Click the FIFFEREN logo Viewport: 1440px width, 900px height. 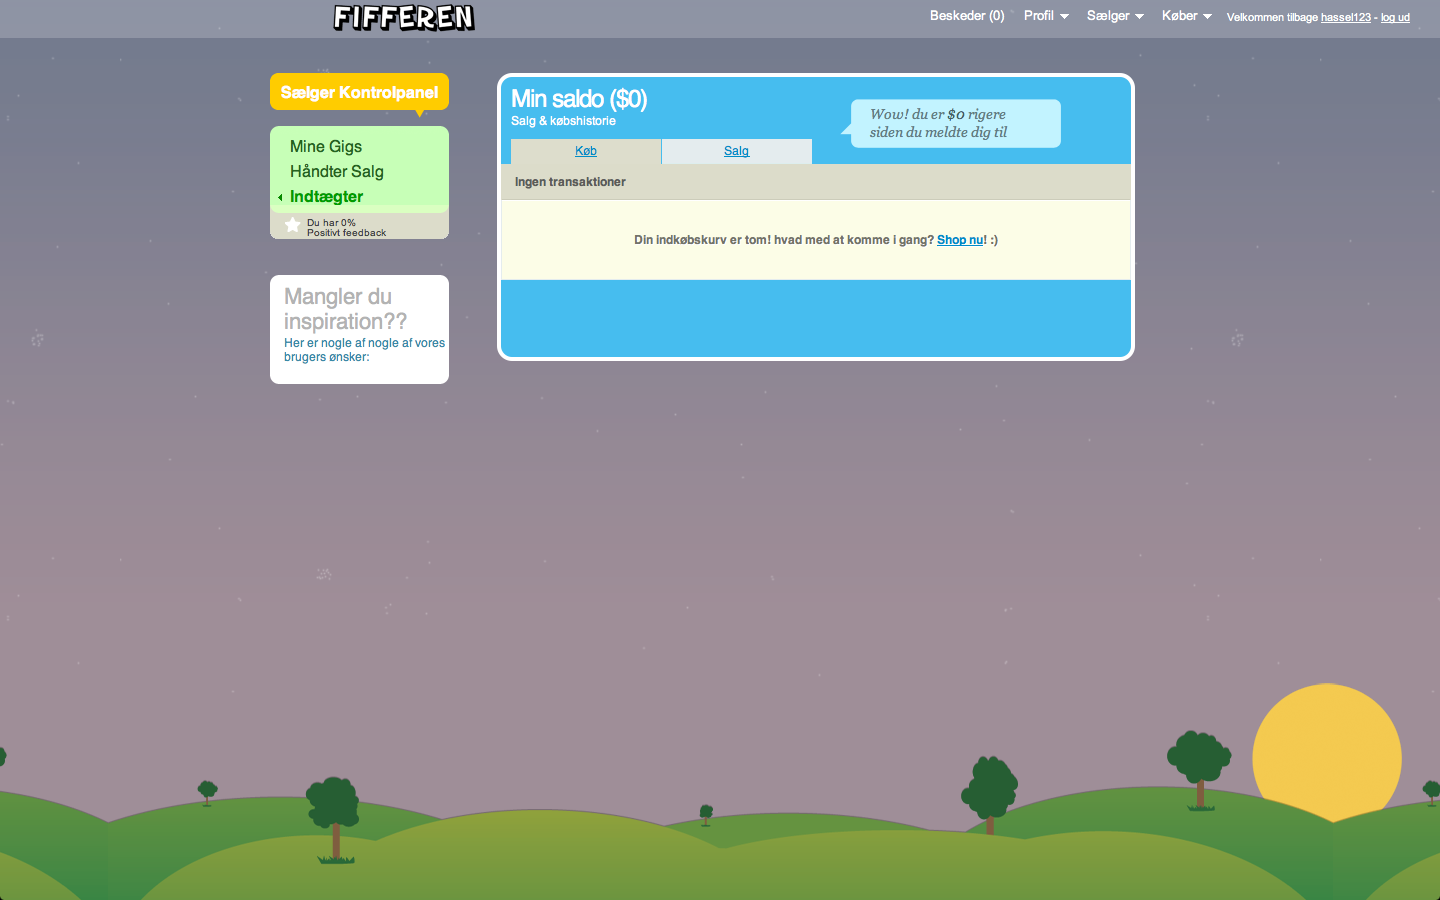pyautogui.click(x=404, y=17)
